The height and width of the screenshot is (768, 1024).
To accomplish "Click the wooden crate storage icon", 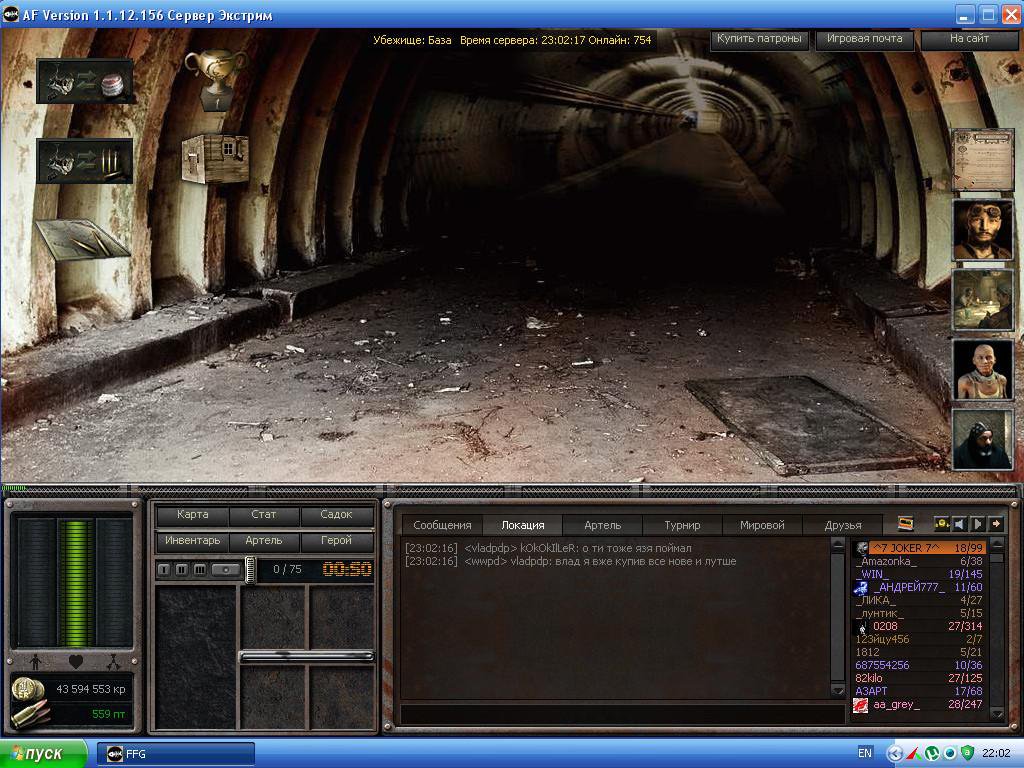I will click(215, 159).
